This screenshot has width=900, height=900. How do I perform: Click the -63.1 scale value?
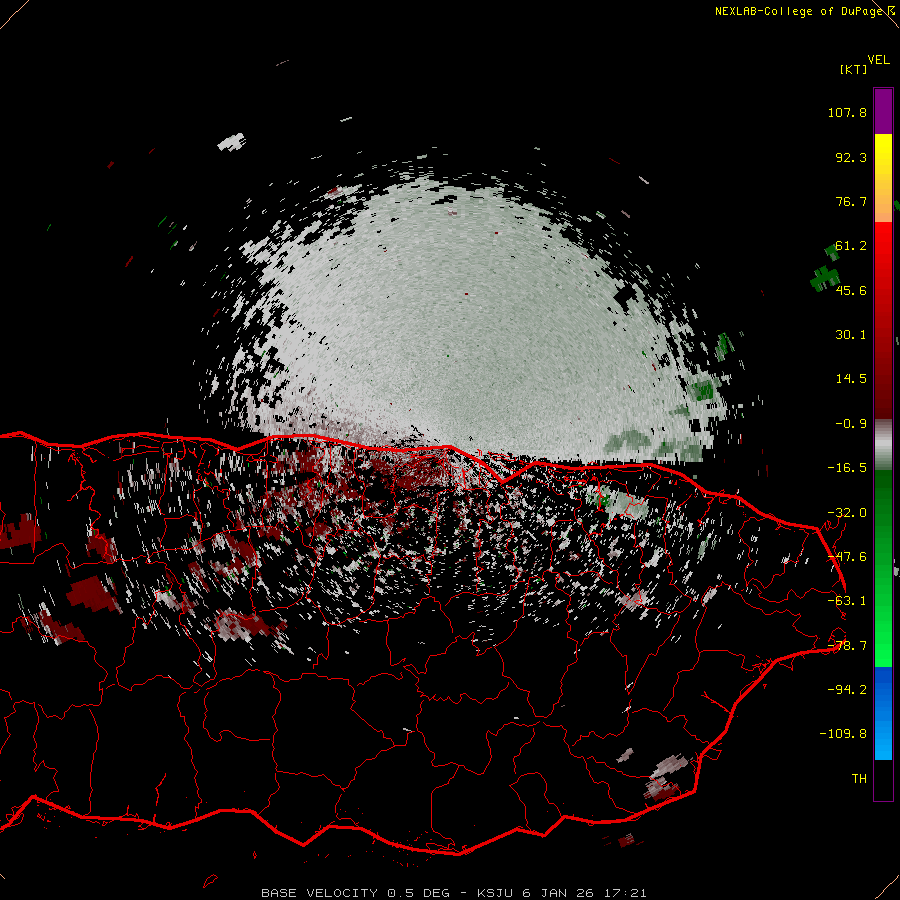click(847, 601)
